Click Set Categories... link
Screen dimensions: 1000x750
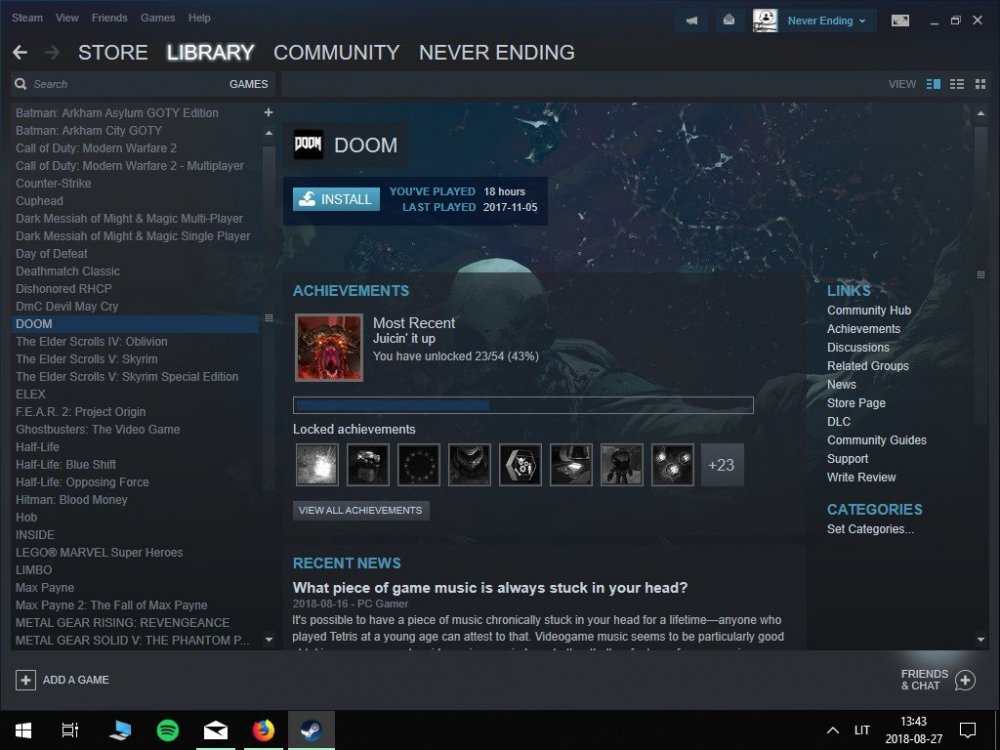[870, 529]
